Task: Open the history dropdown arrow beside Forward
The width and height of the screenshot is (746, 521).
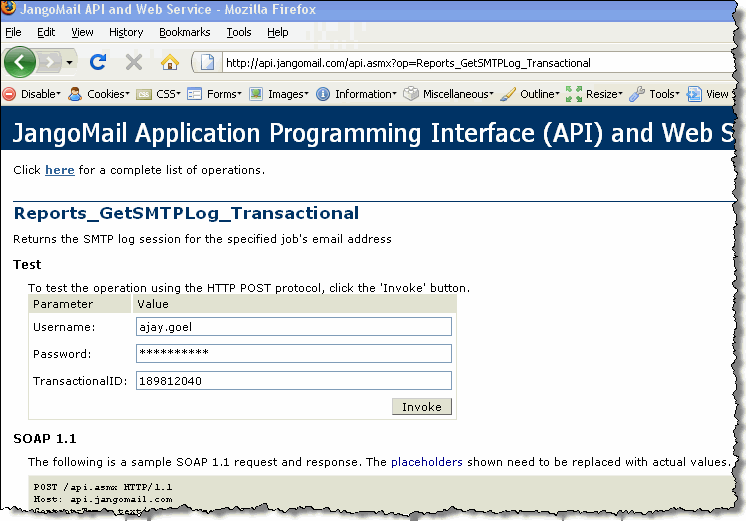Action: point(69,62)
